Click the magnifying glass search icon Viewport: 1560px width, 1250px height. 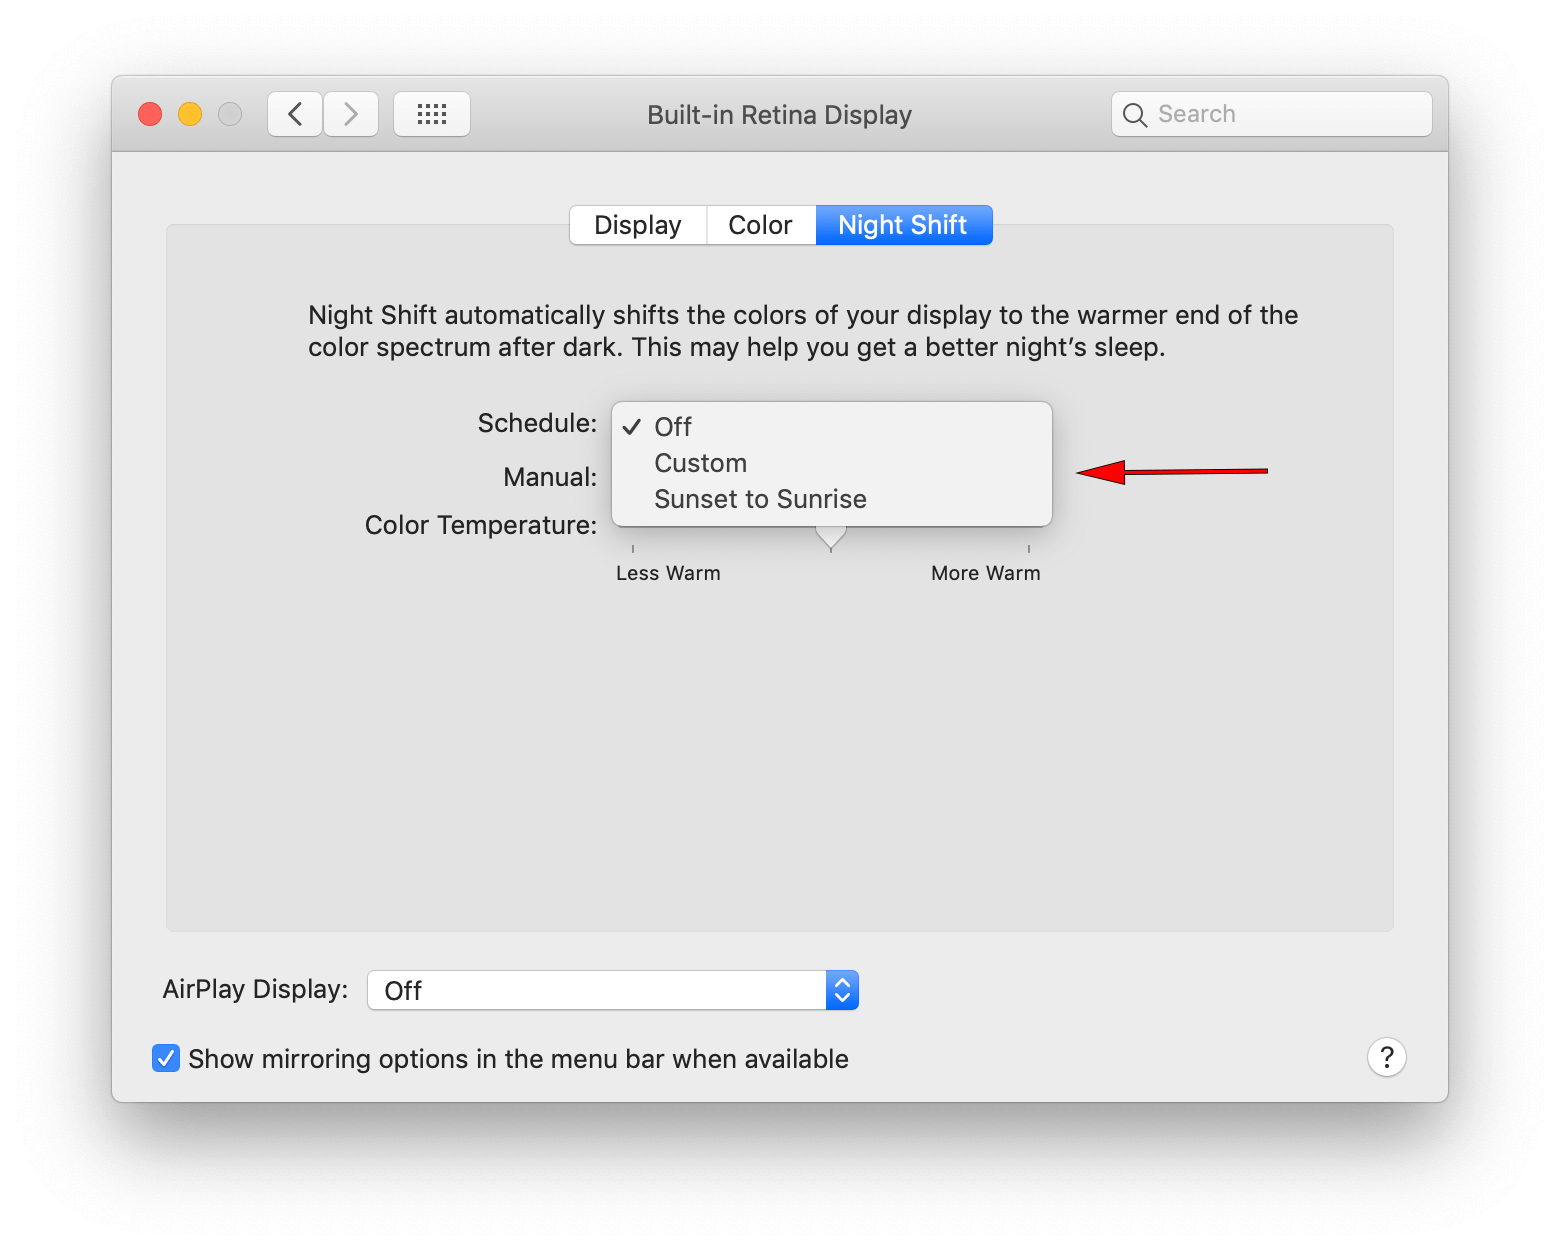click(1134, 115)
